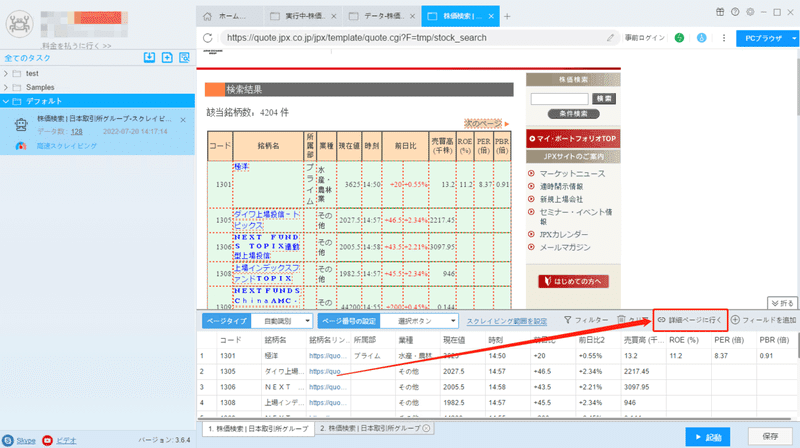Click the フィルター filter button
The width and height of the screenshot is (800, 448).
click(x=586, y=320)
